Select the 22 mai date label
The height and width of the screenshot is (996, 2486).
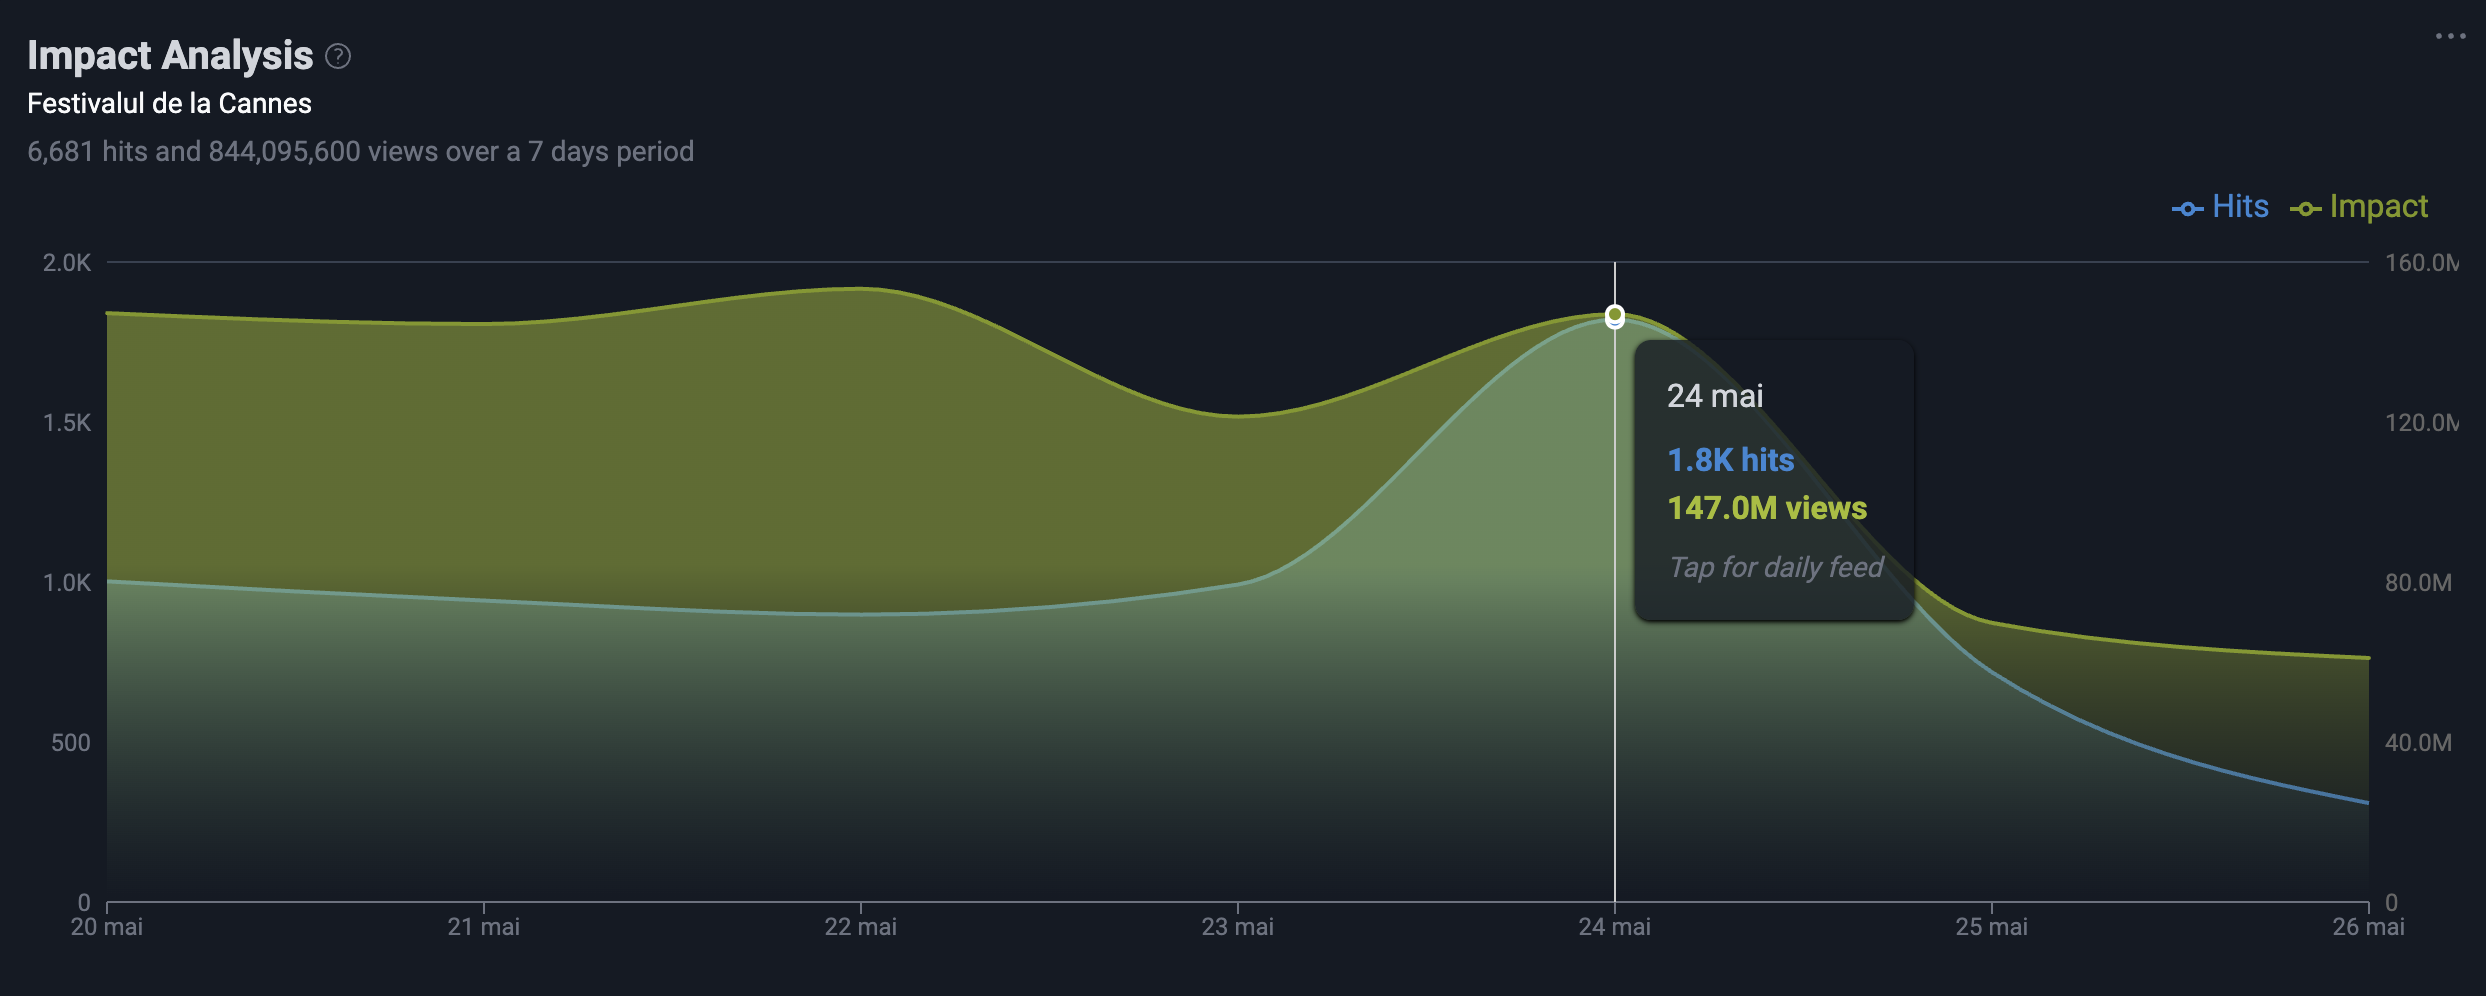pyautogui.click(x=860, y=927)
